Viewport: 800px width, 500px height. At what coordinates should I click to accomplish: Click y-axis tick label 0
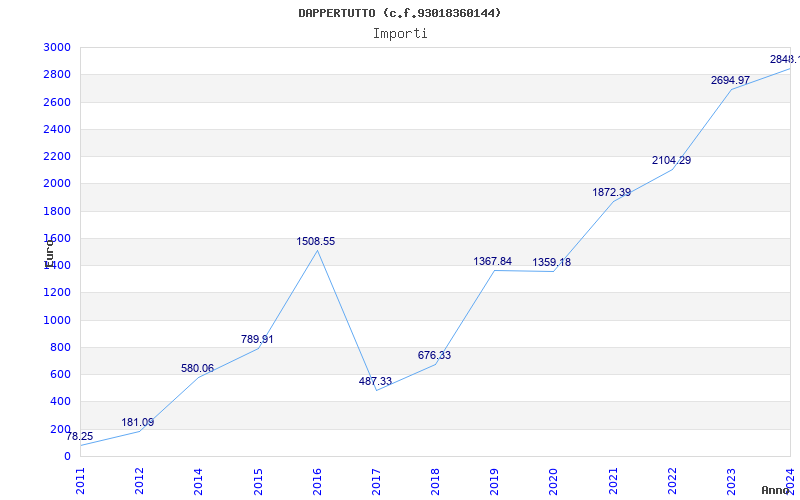click(x=67, y=456)
